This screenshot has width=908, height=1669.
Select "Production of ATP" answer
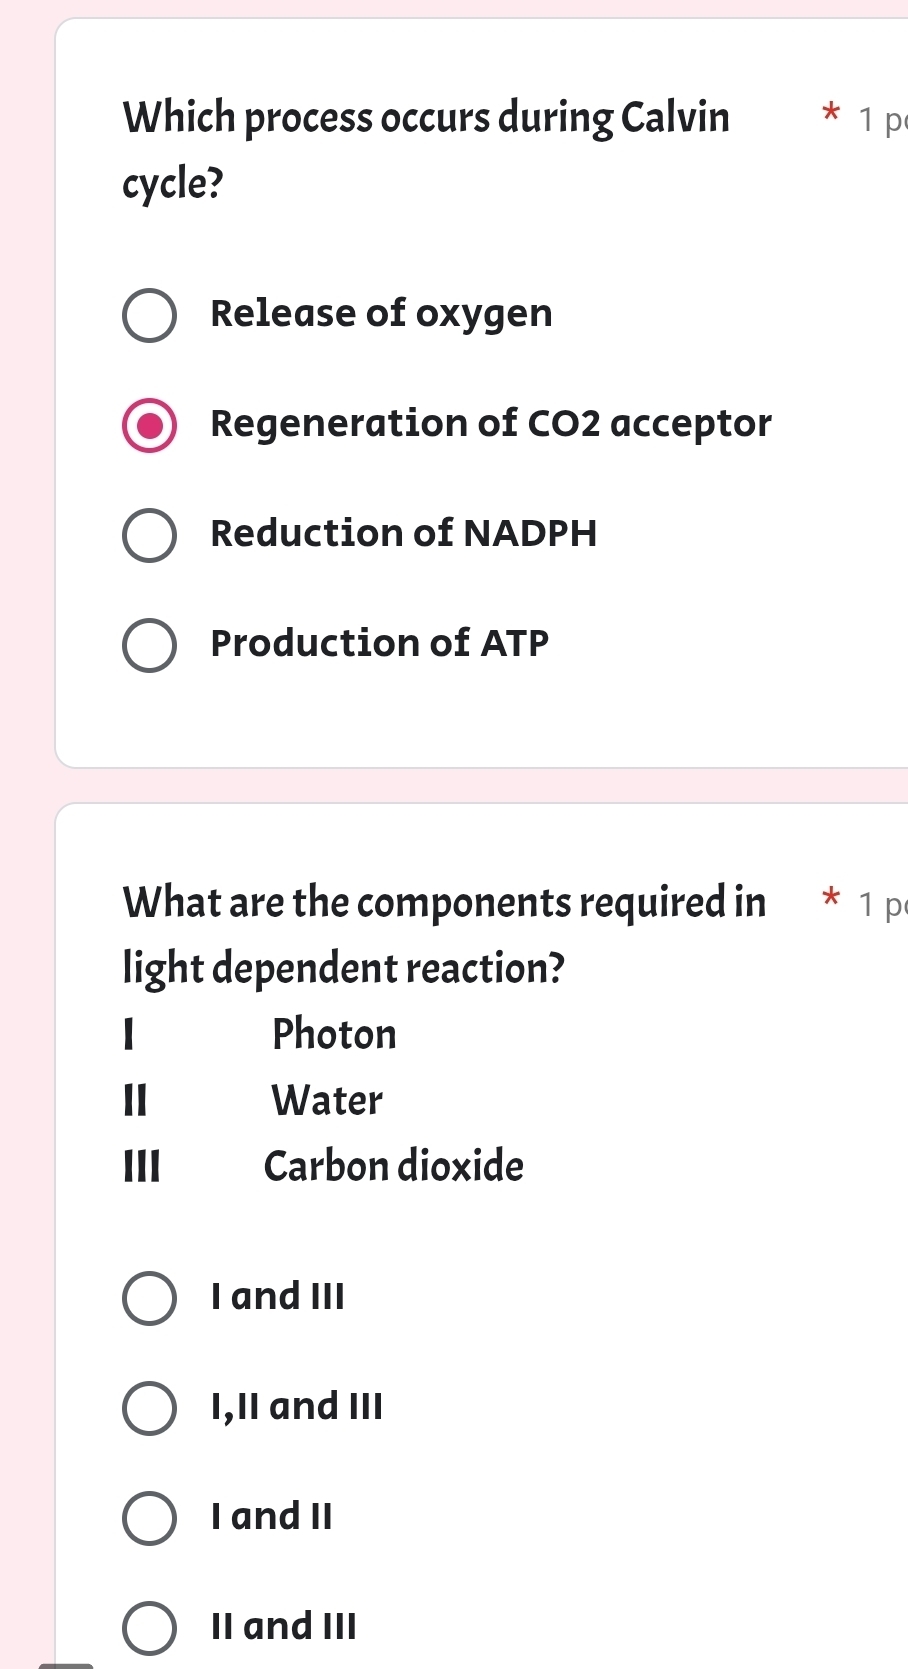point(149,646)
